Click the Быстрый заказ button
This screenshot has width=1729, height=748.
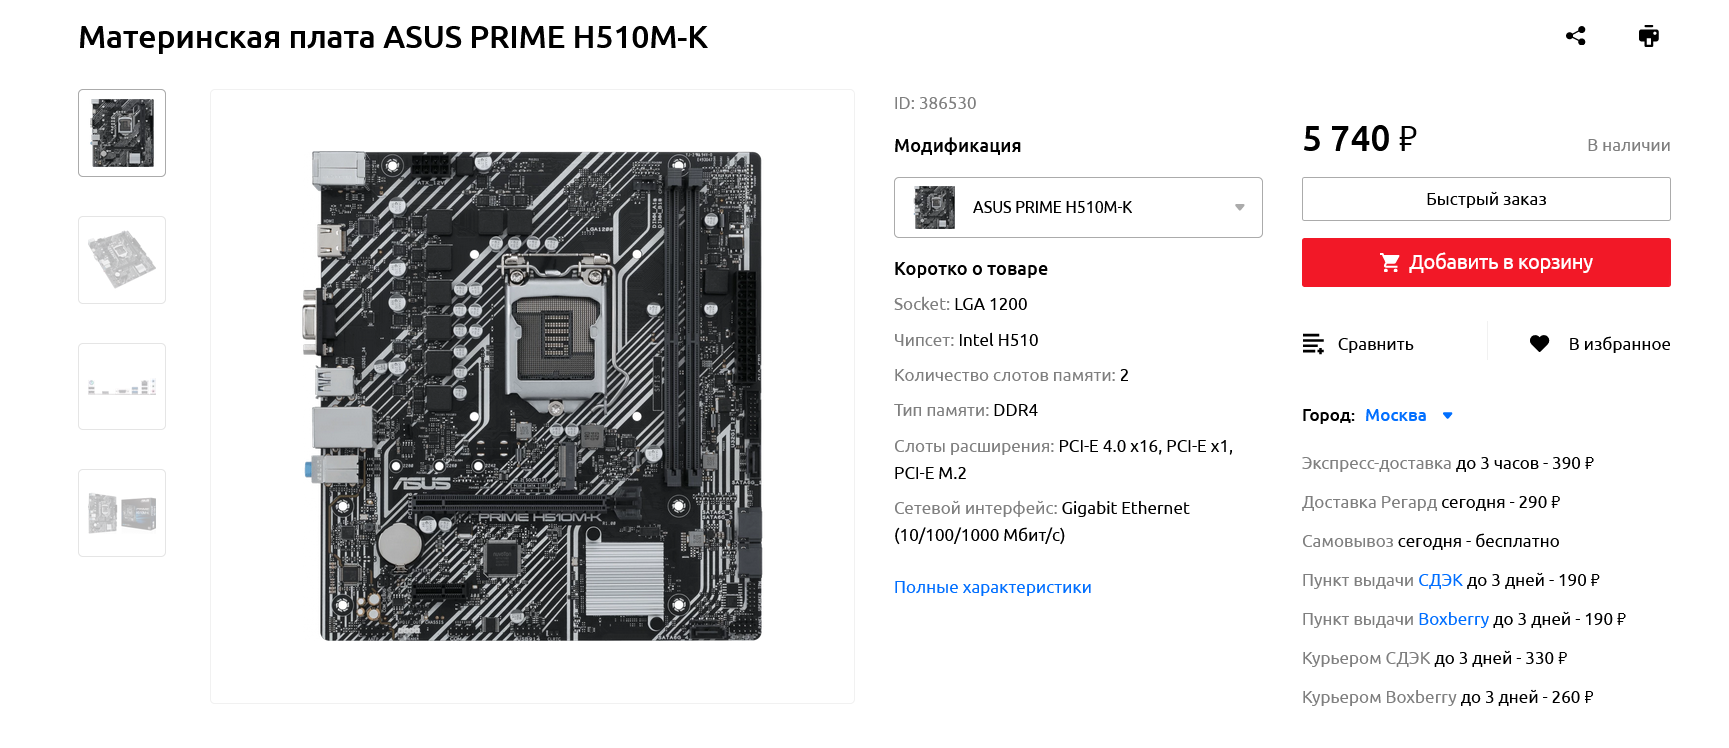[1486, 199]
